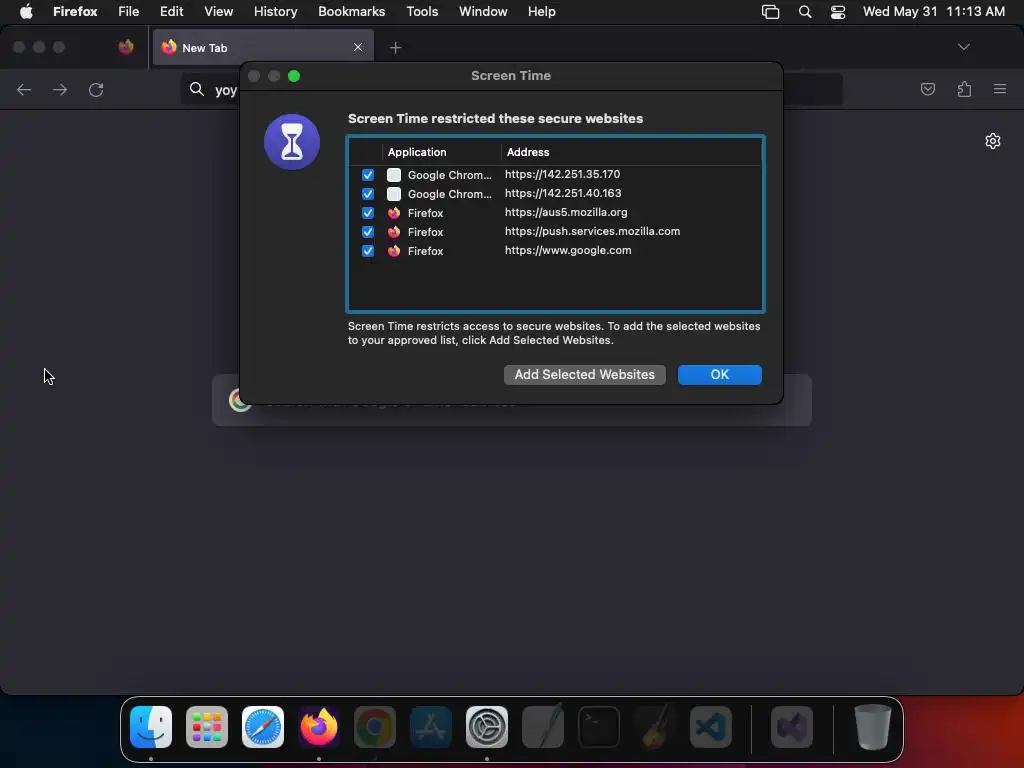
Task: Click OK in Screen Time dialog
Action: (x=720, y=375)
